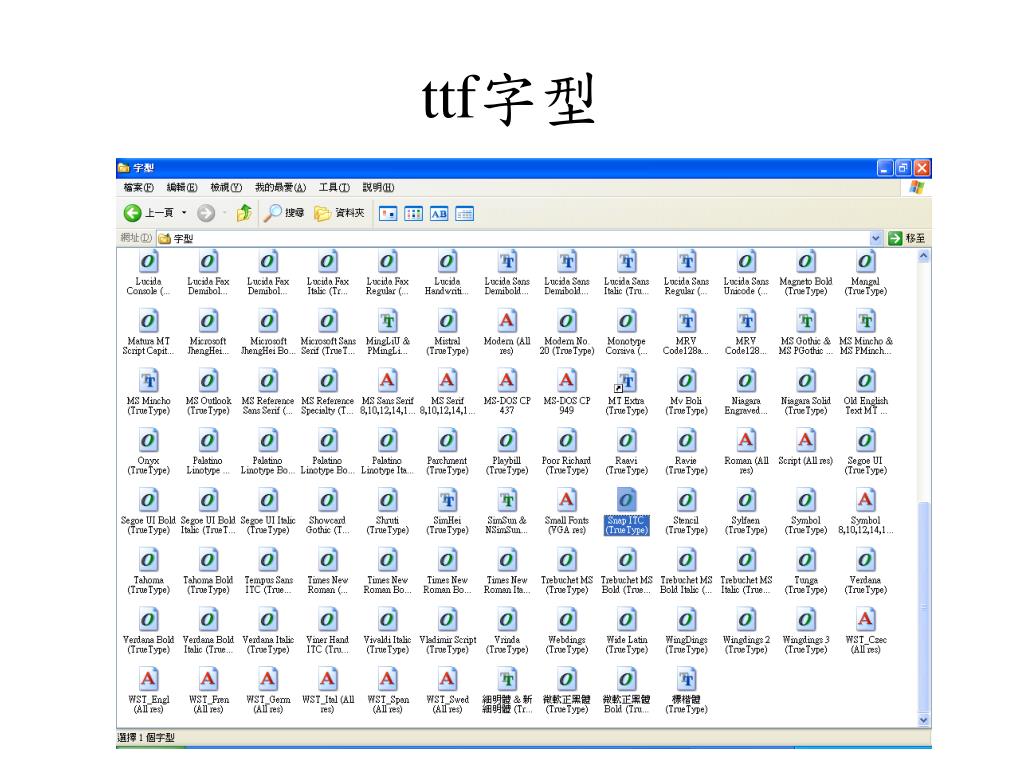Select the Wingdings 3 font icon
The width and height of the screenshot is (1024, 768).
coord(805,620)
